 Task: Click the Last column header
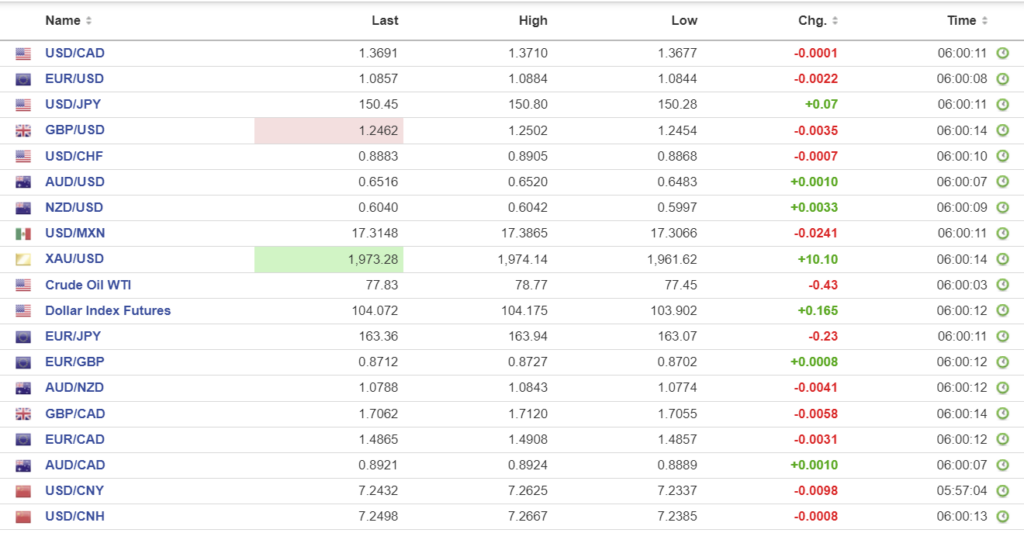(x=384, y=21)
